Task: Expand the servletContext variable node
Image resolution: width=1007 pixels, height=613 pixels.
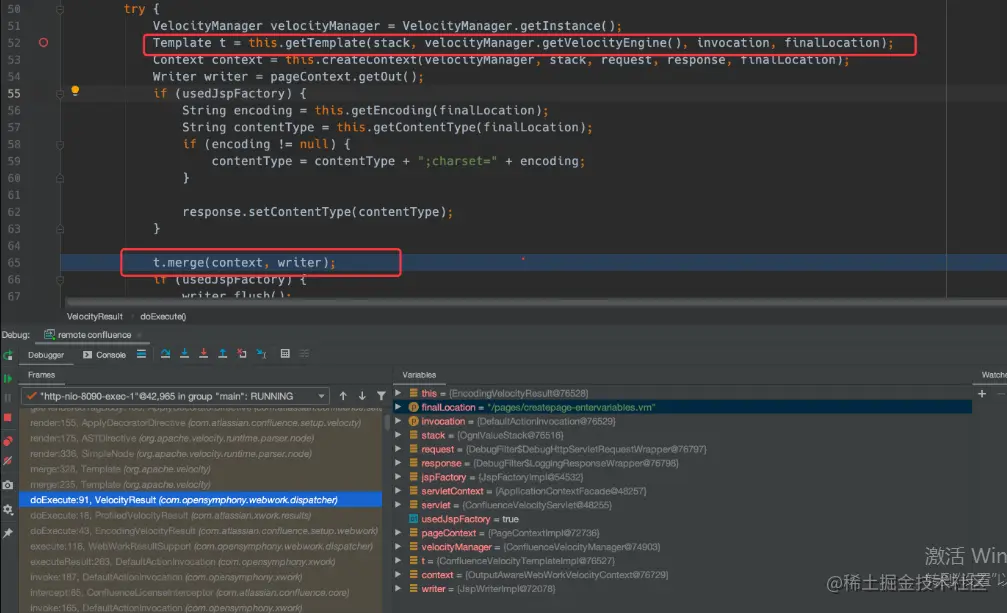Action: (x=398, y=490)
